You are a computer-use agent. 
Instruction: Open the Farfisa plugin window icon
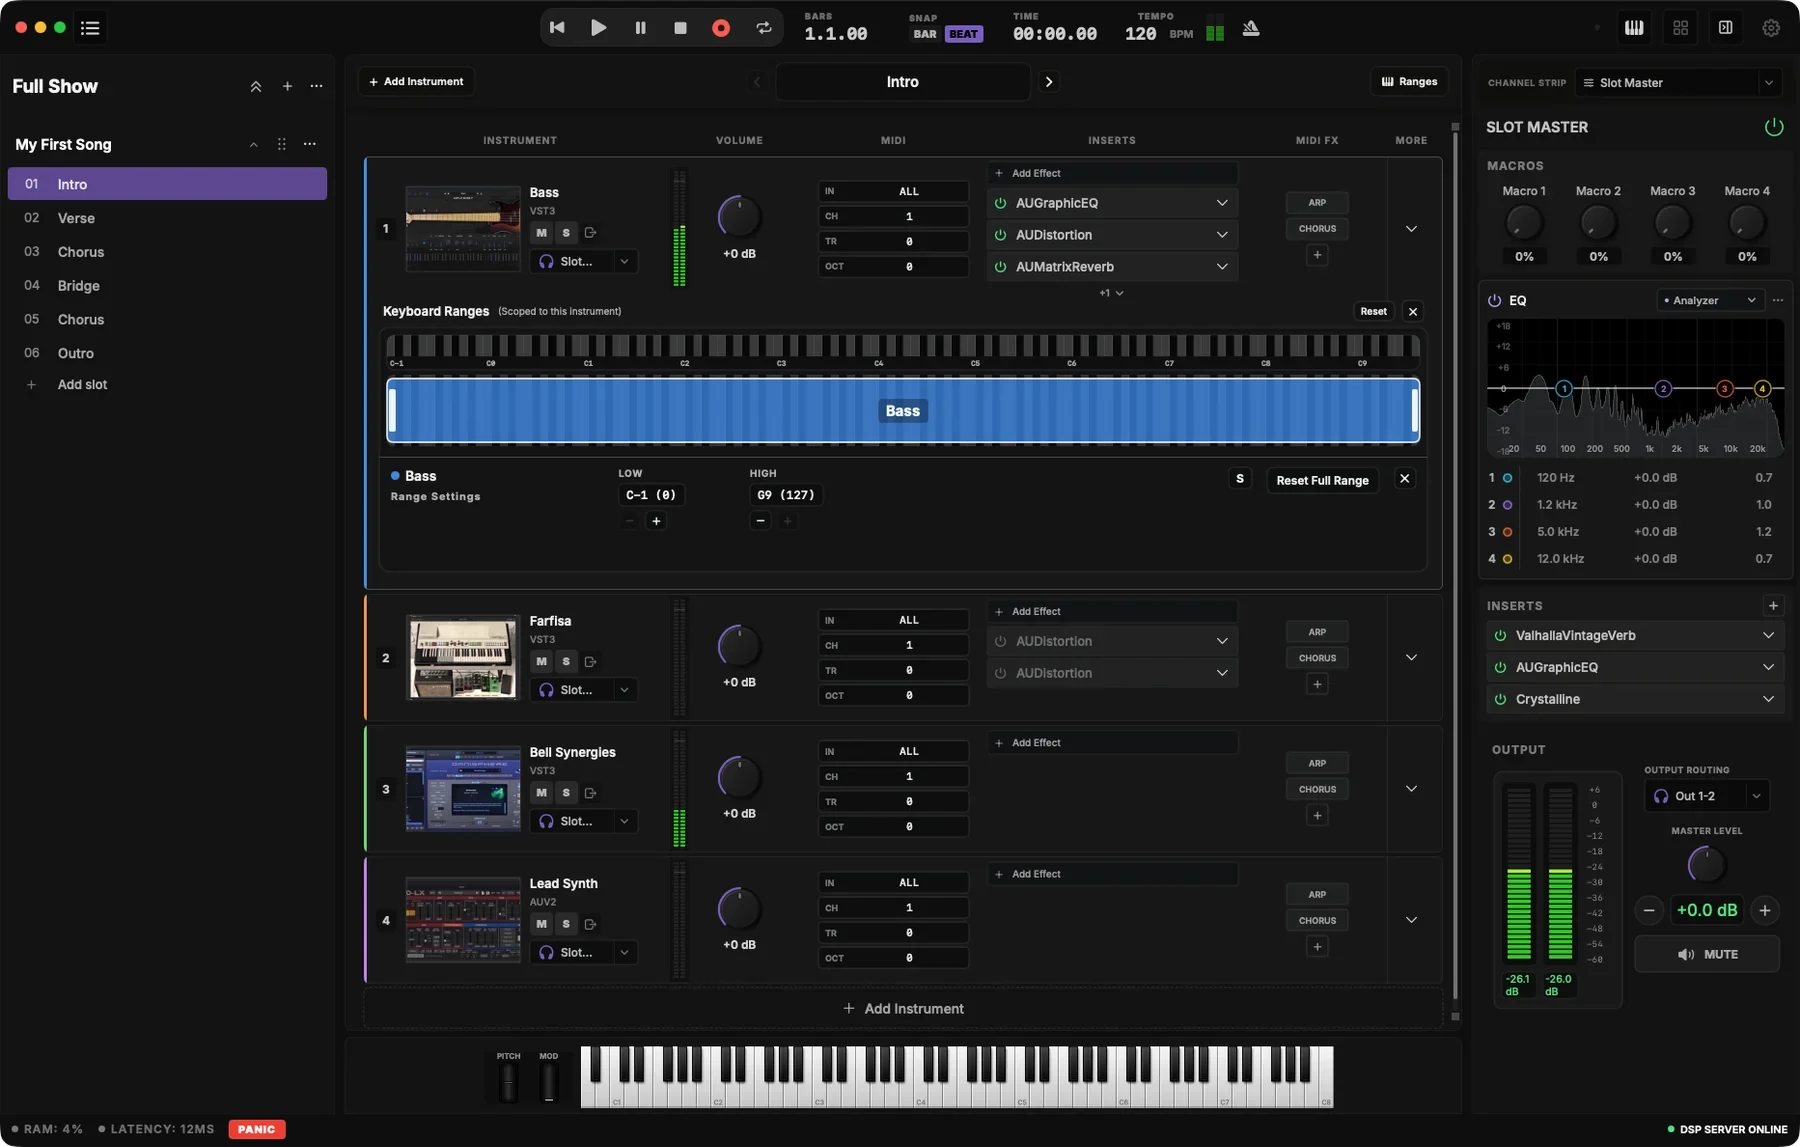pos(591,662)
